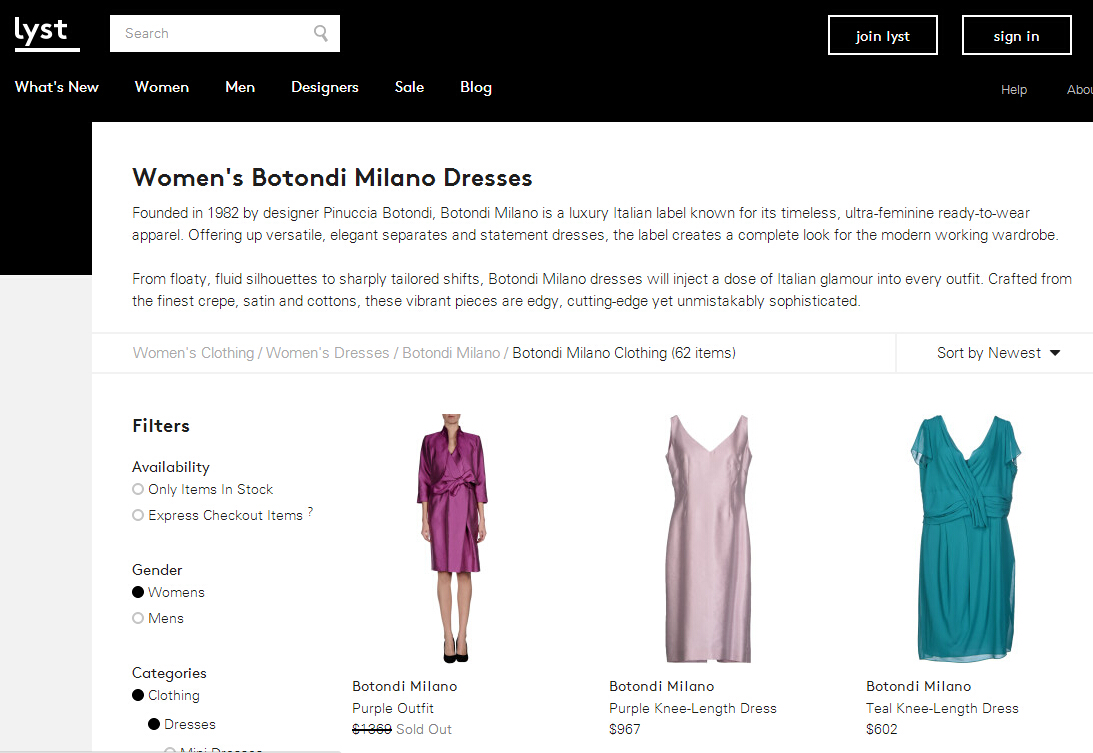Click the Express Checkout help question mark
The width and height of the screenshot is (1093, 753).
tap(310, 512)
